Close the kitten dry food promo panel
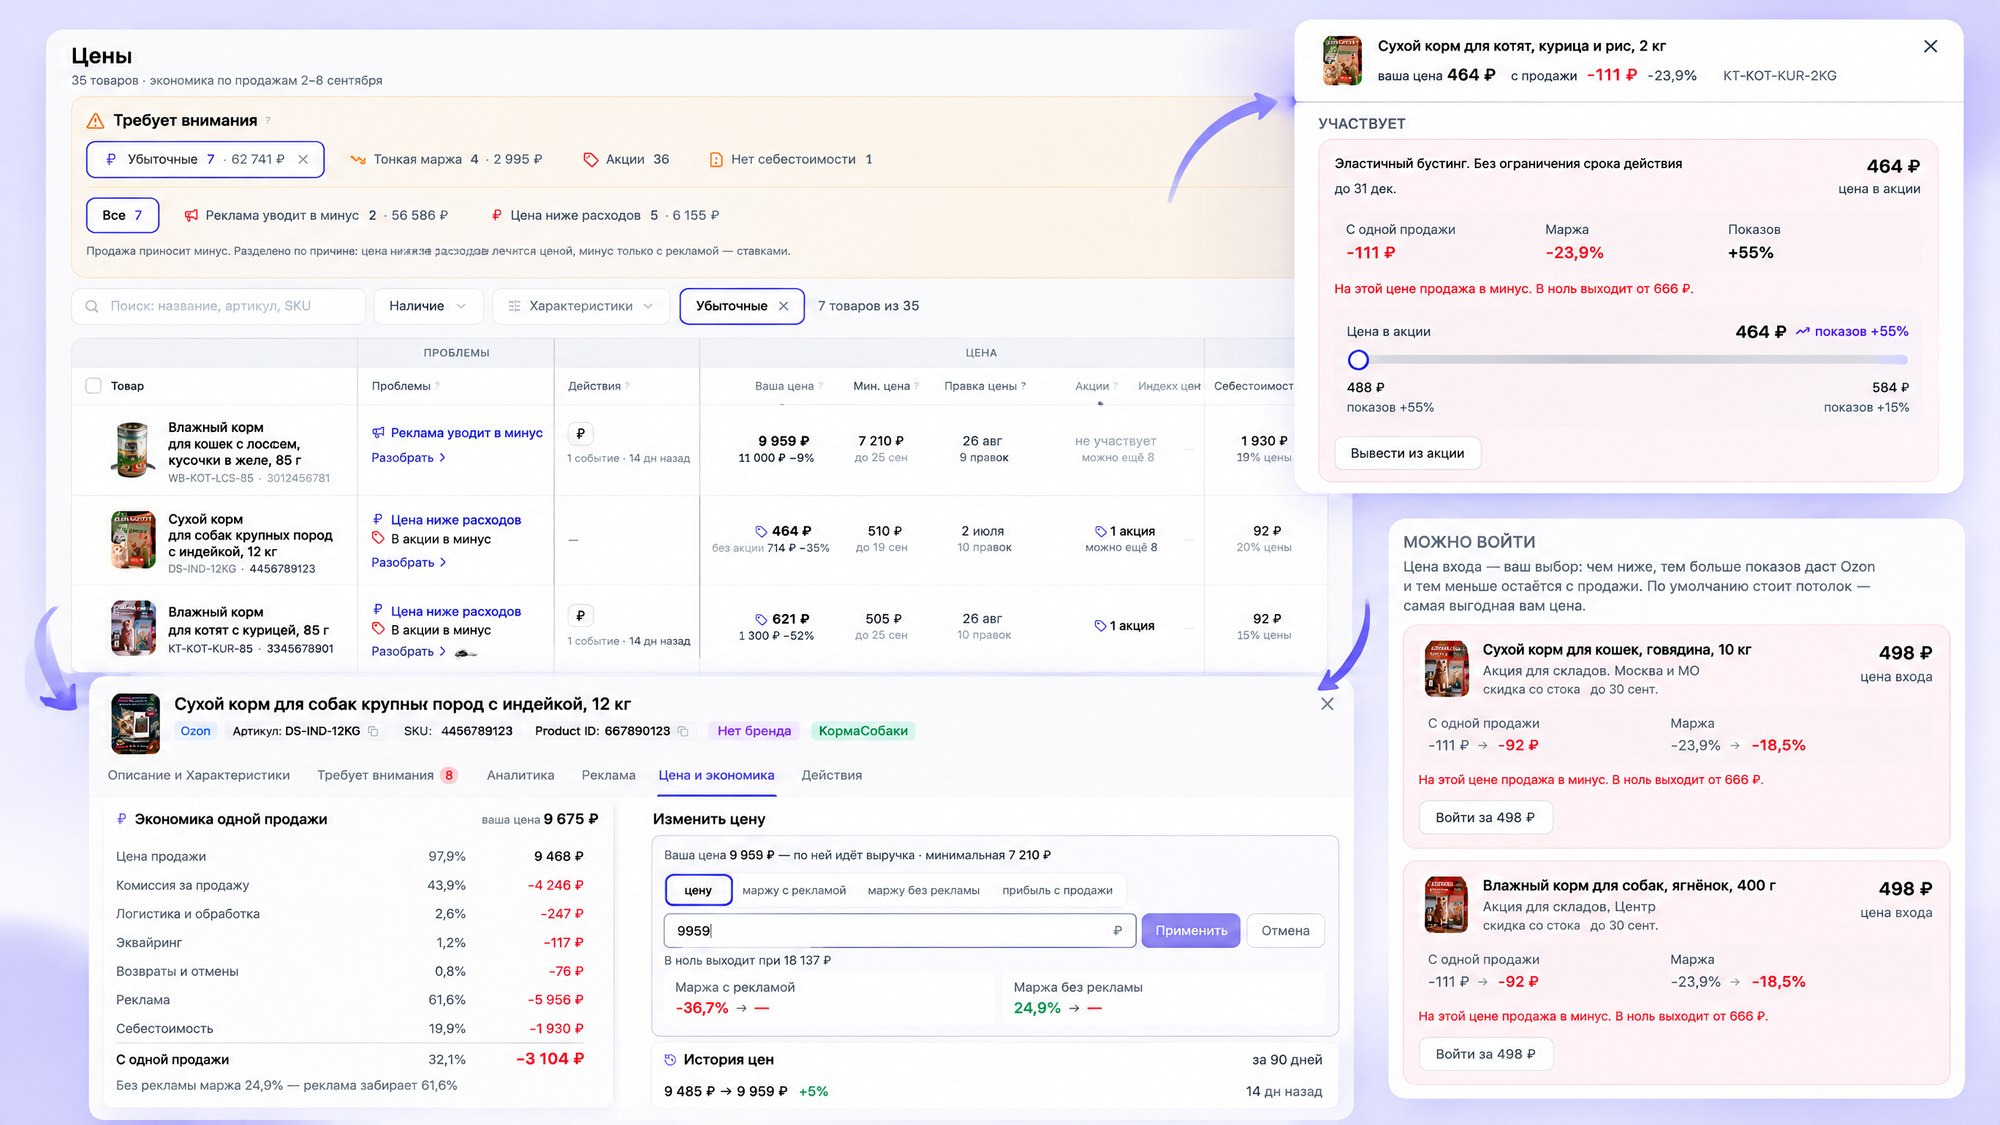2000x1125 pixels. tap(1930, 46)
